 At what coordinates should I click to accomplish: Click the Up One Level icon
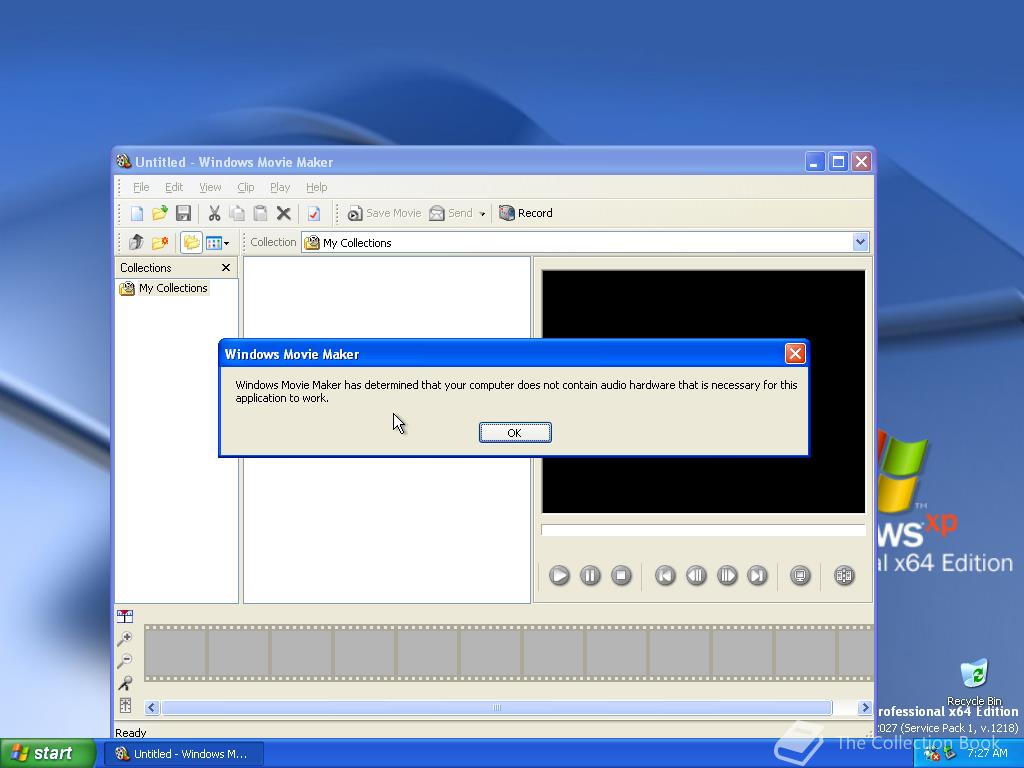pos(136,242)
